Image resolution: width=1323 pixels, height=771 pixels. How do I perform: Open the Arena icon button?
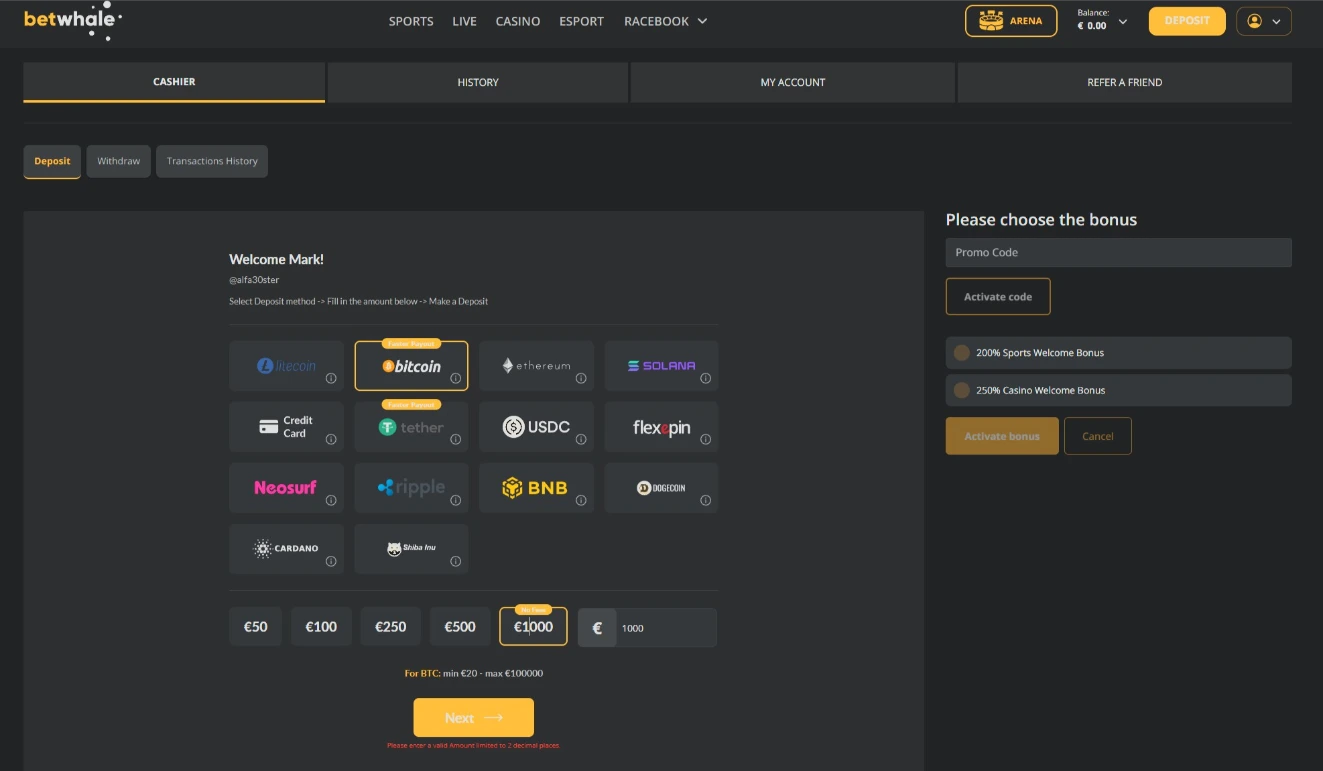point(1010,21)
